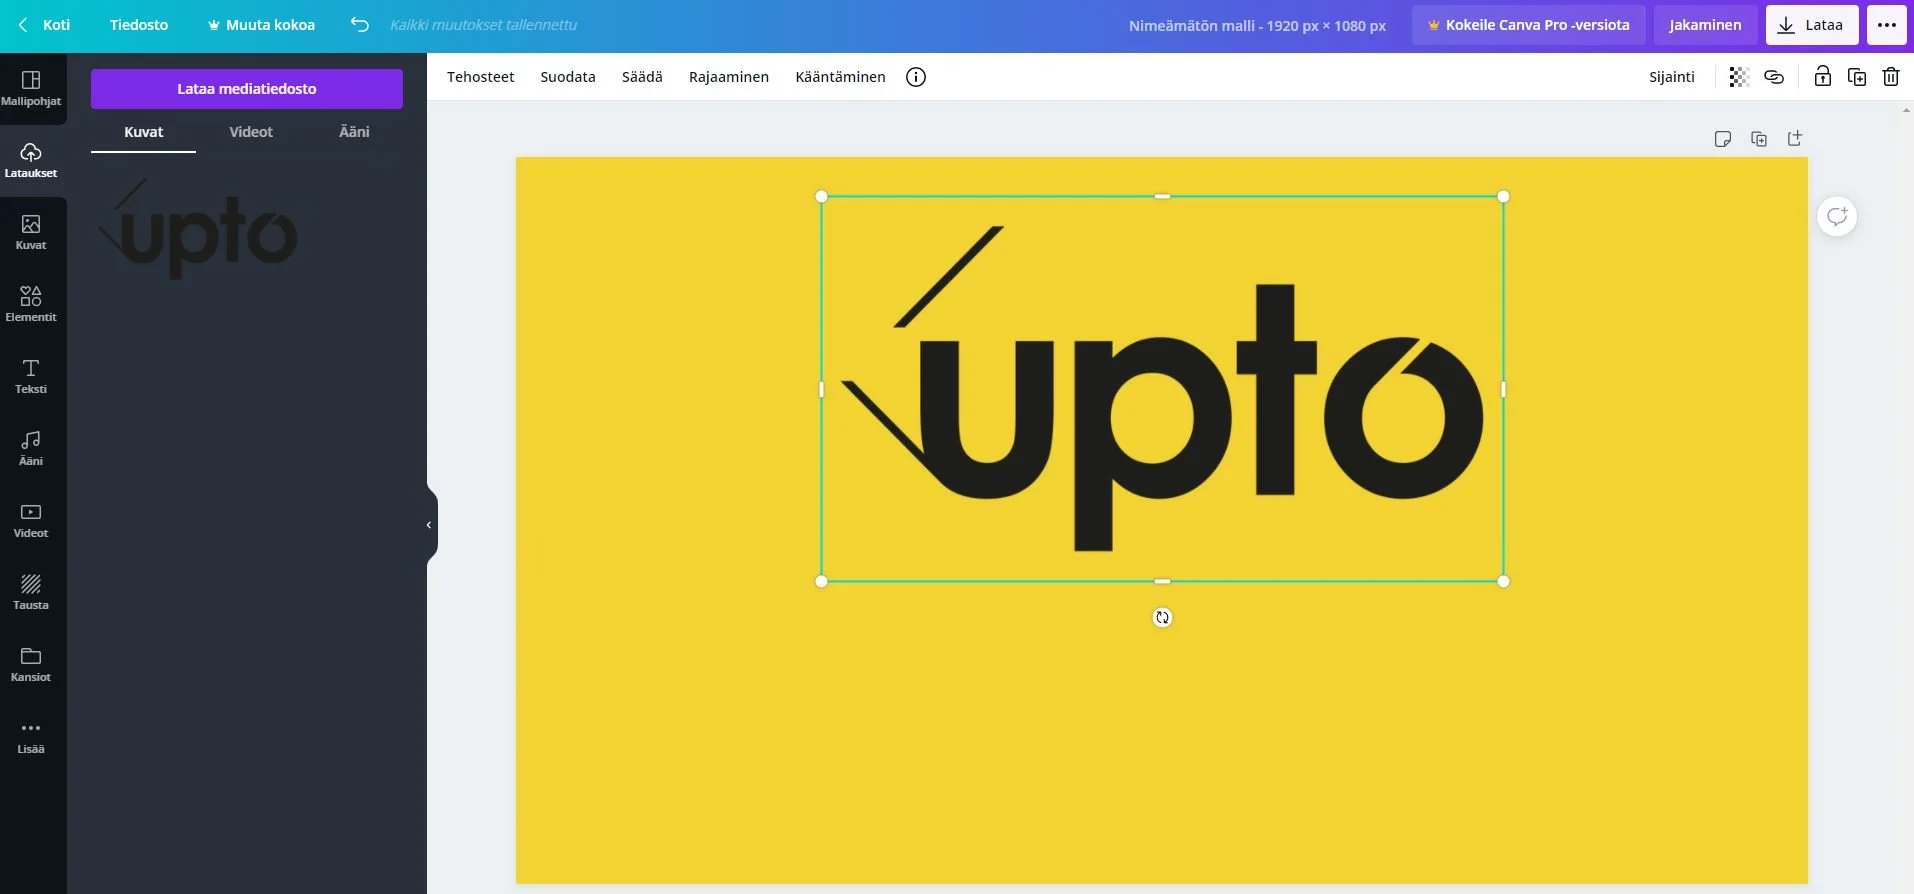Open the image info icon
The height and width of the screenshot is (894, 1914).
pyautogui.click(x=916, y=77)
